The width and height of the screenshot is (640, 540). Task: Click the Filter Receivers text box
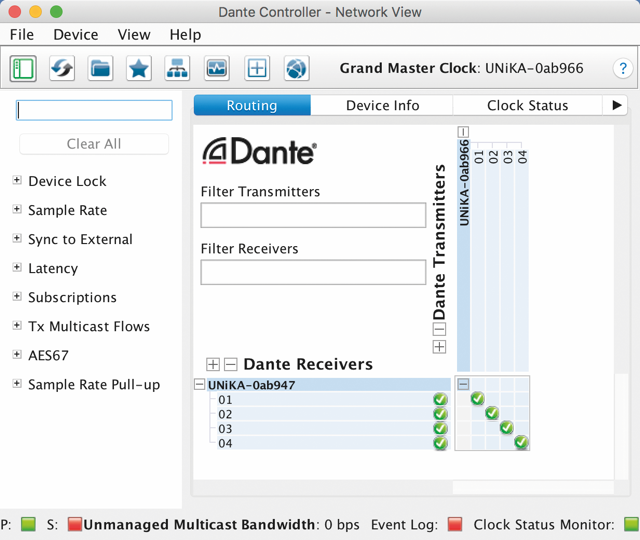(313, 272)
